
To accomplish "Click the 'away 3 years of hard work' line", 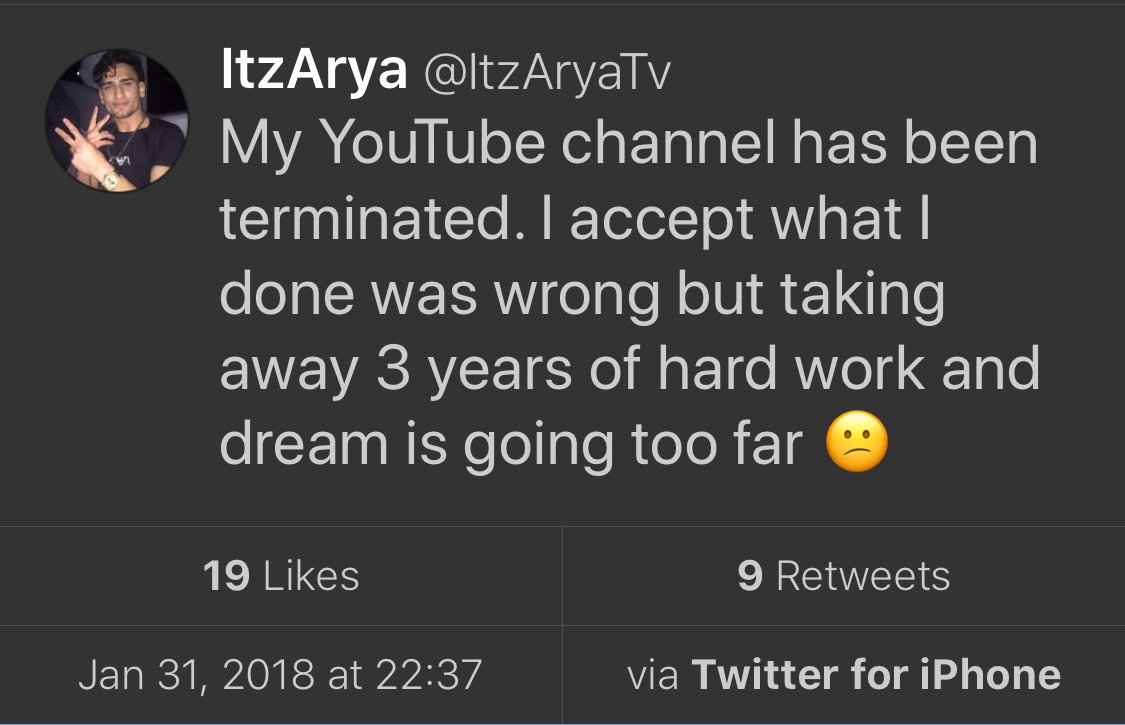I will click(x=629, y=370).
